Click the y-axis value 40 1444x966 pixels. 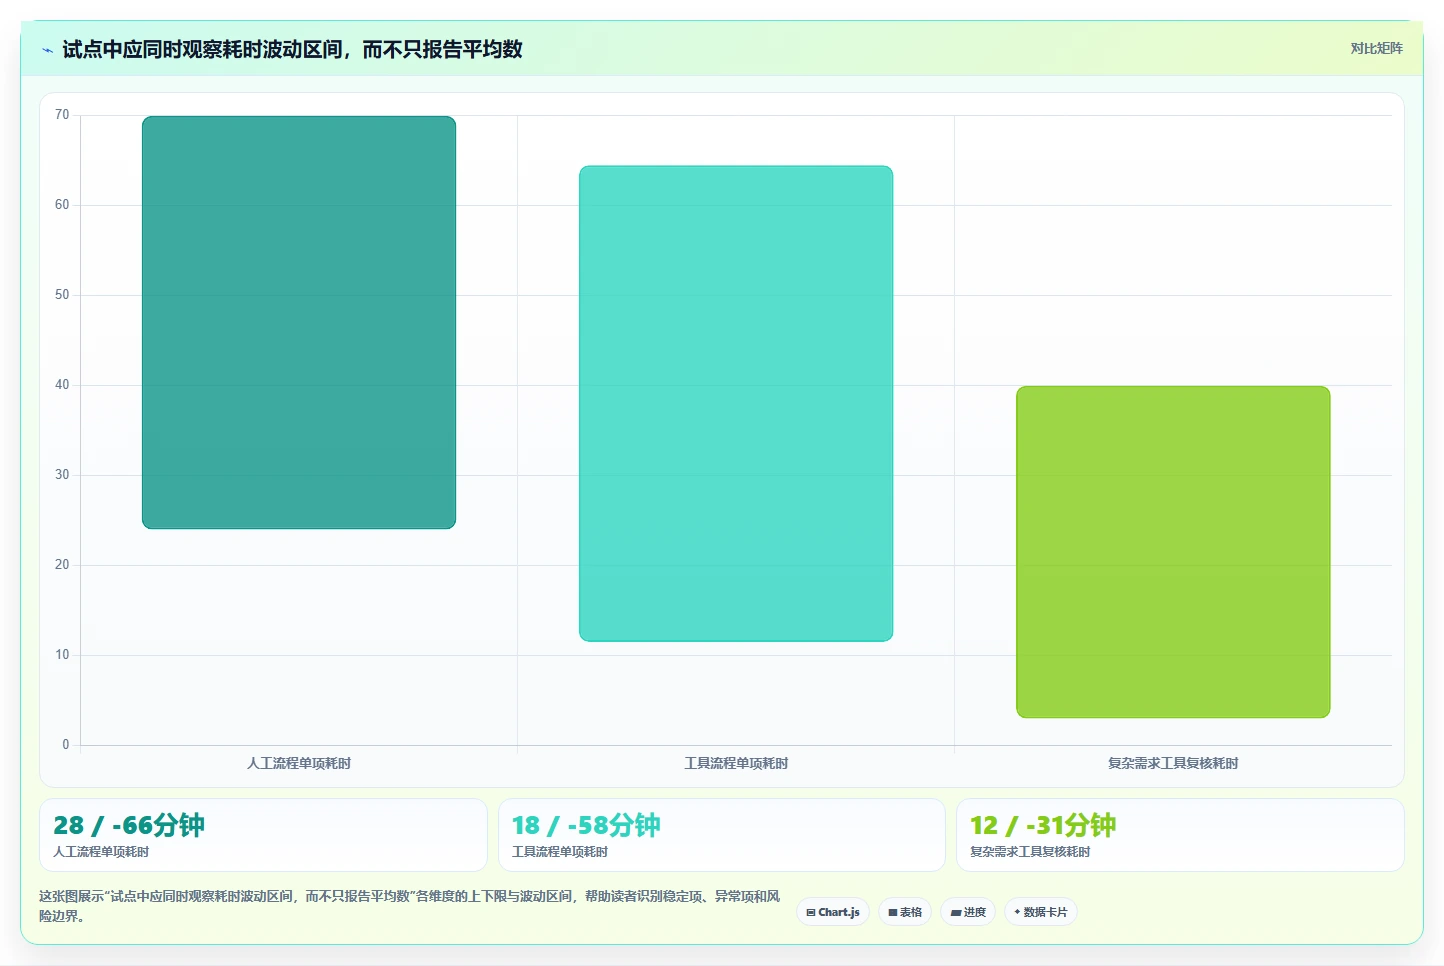(x=62, y=385)
